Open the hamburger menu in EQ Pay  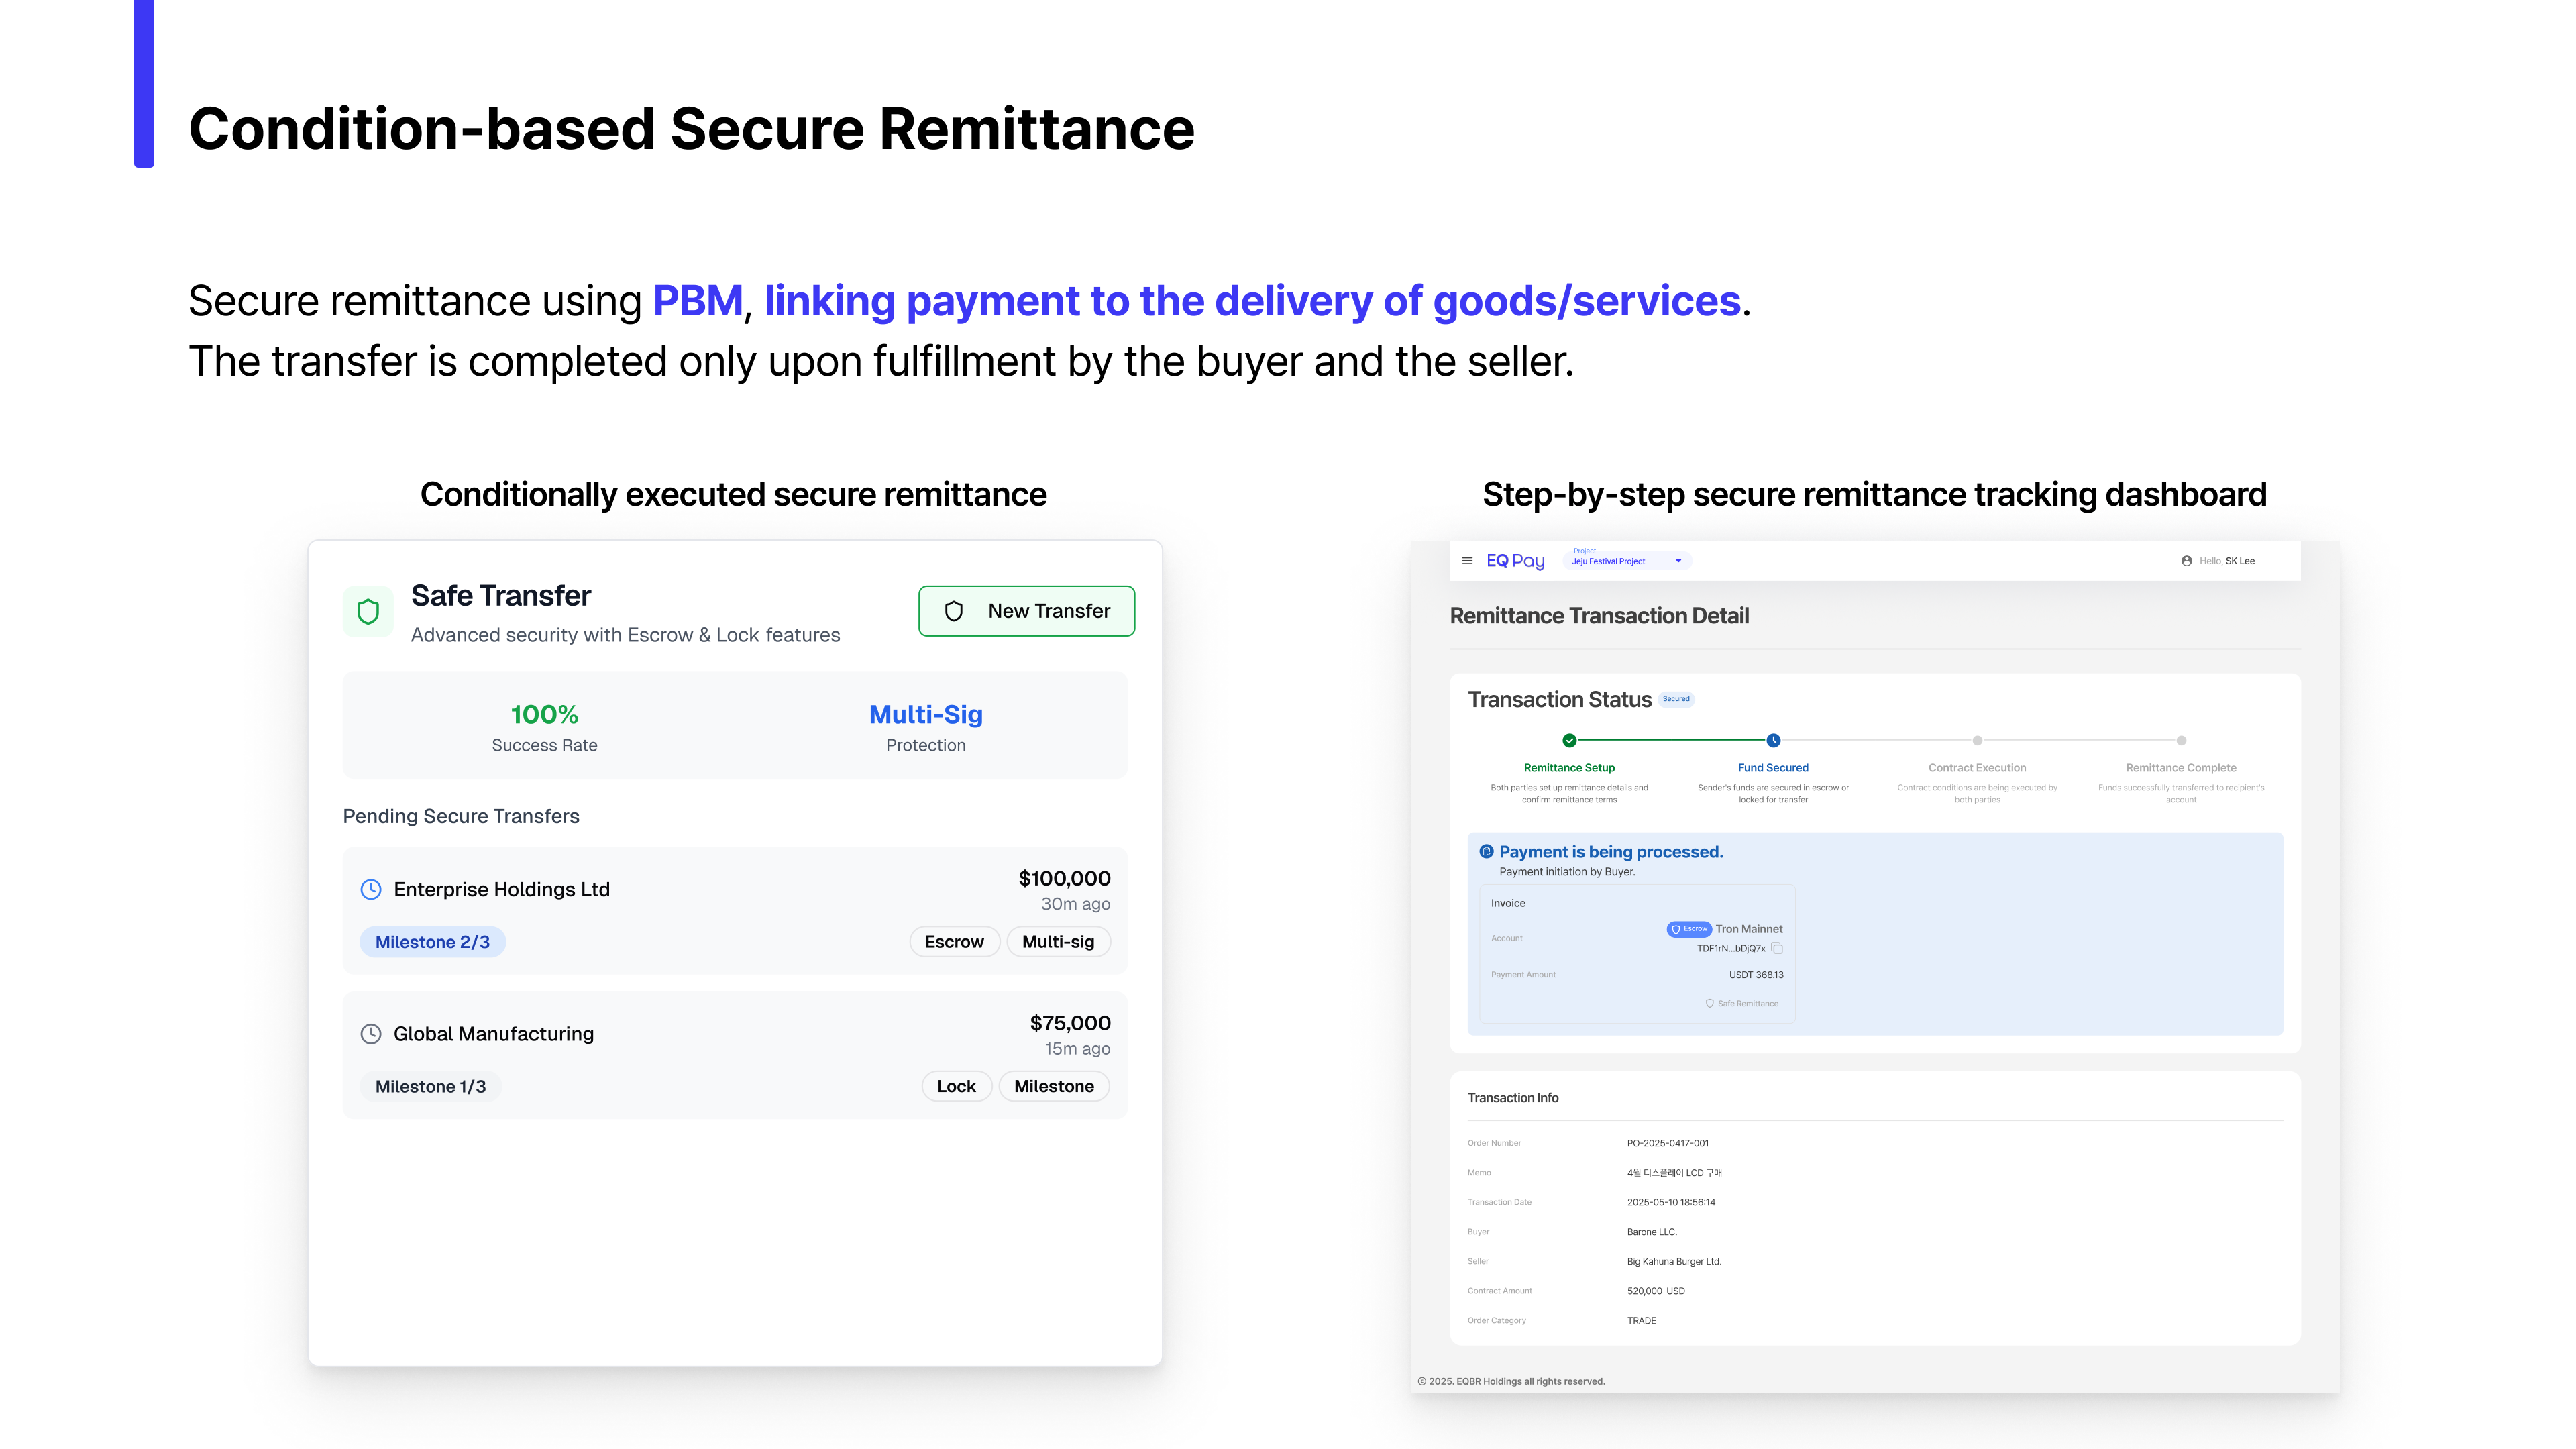pyautogui.click(x=1467, y=561)
